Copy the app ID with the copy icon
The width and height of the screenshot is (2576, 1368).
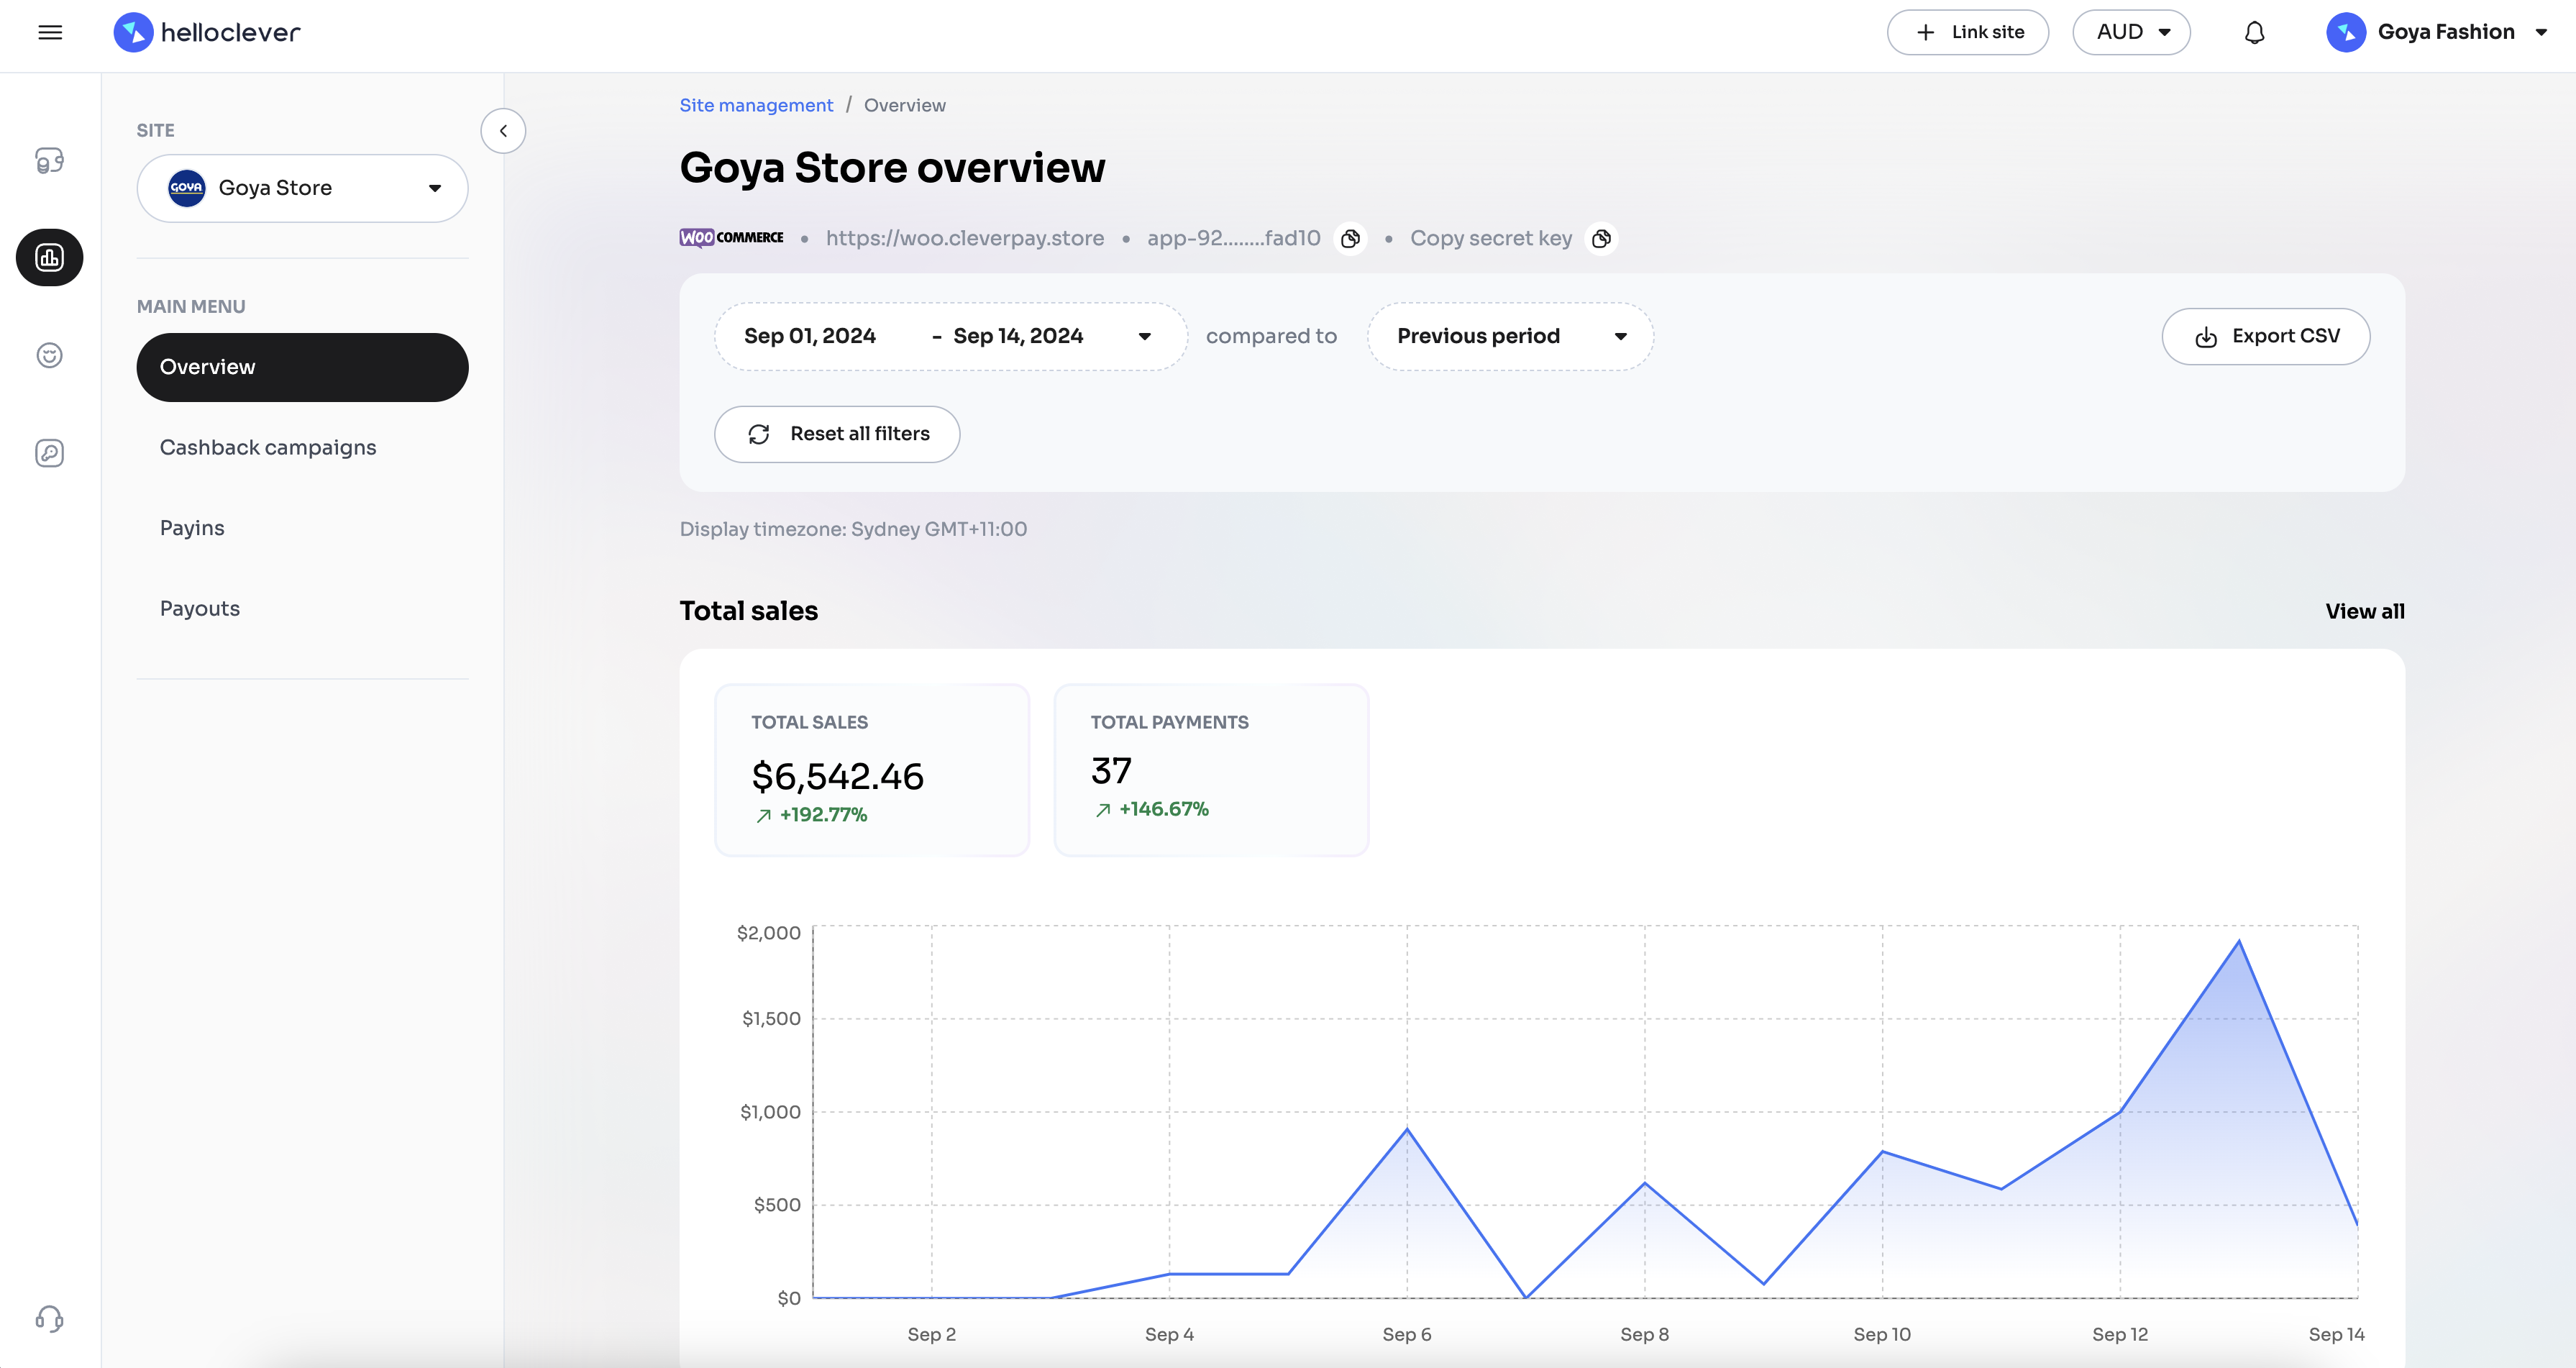(1350, 238)
